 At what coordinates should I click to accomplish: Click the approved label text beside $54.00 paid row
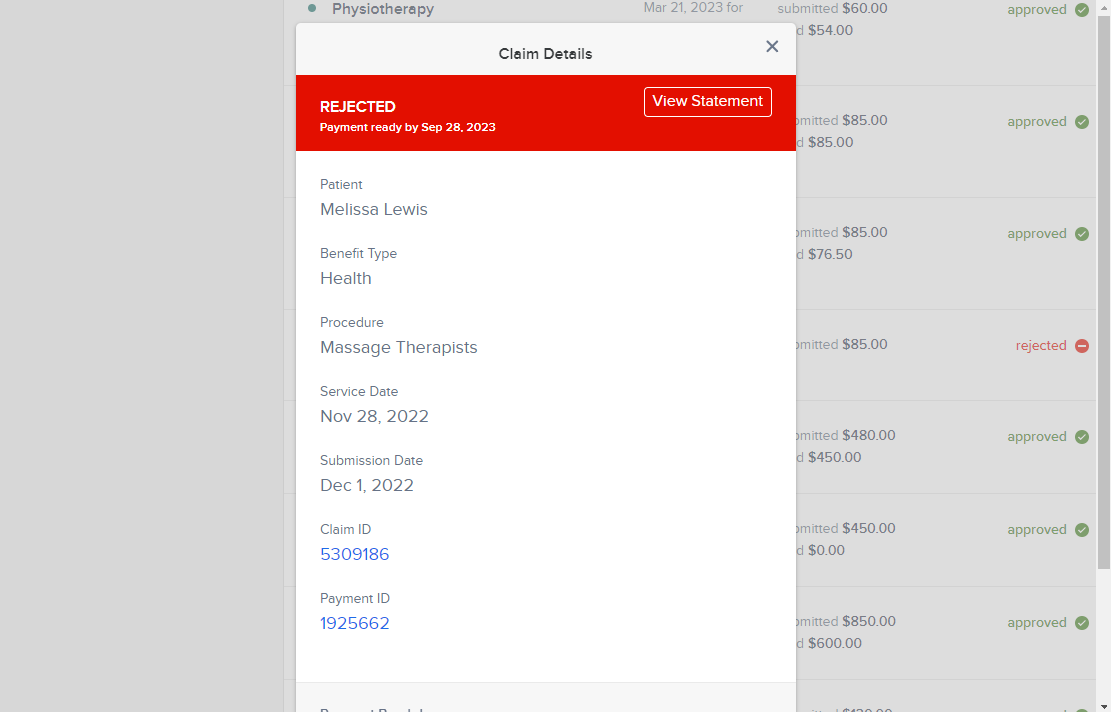coord(1037,9)
